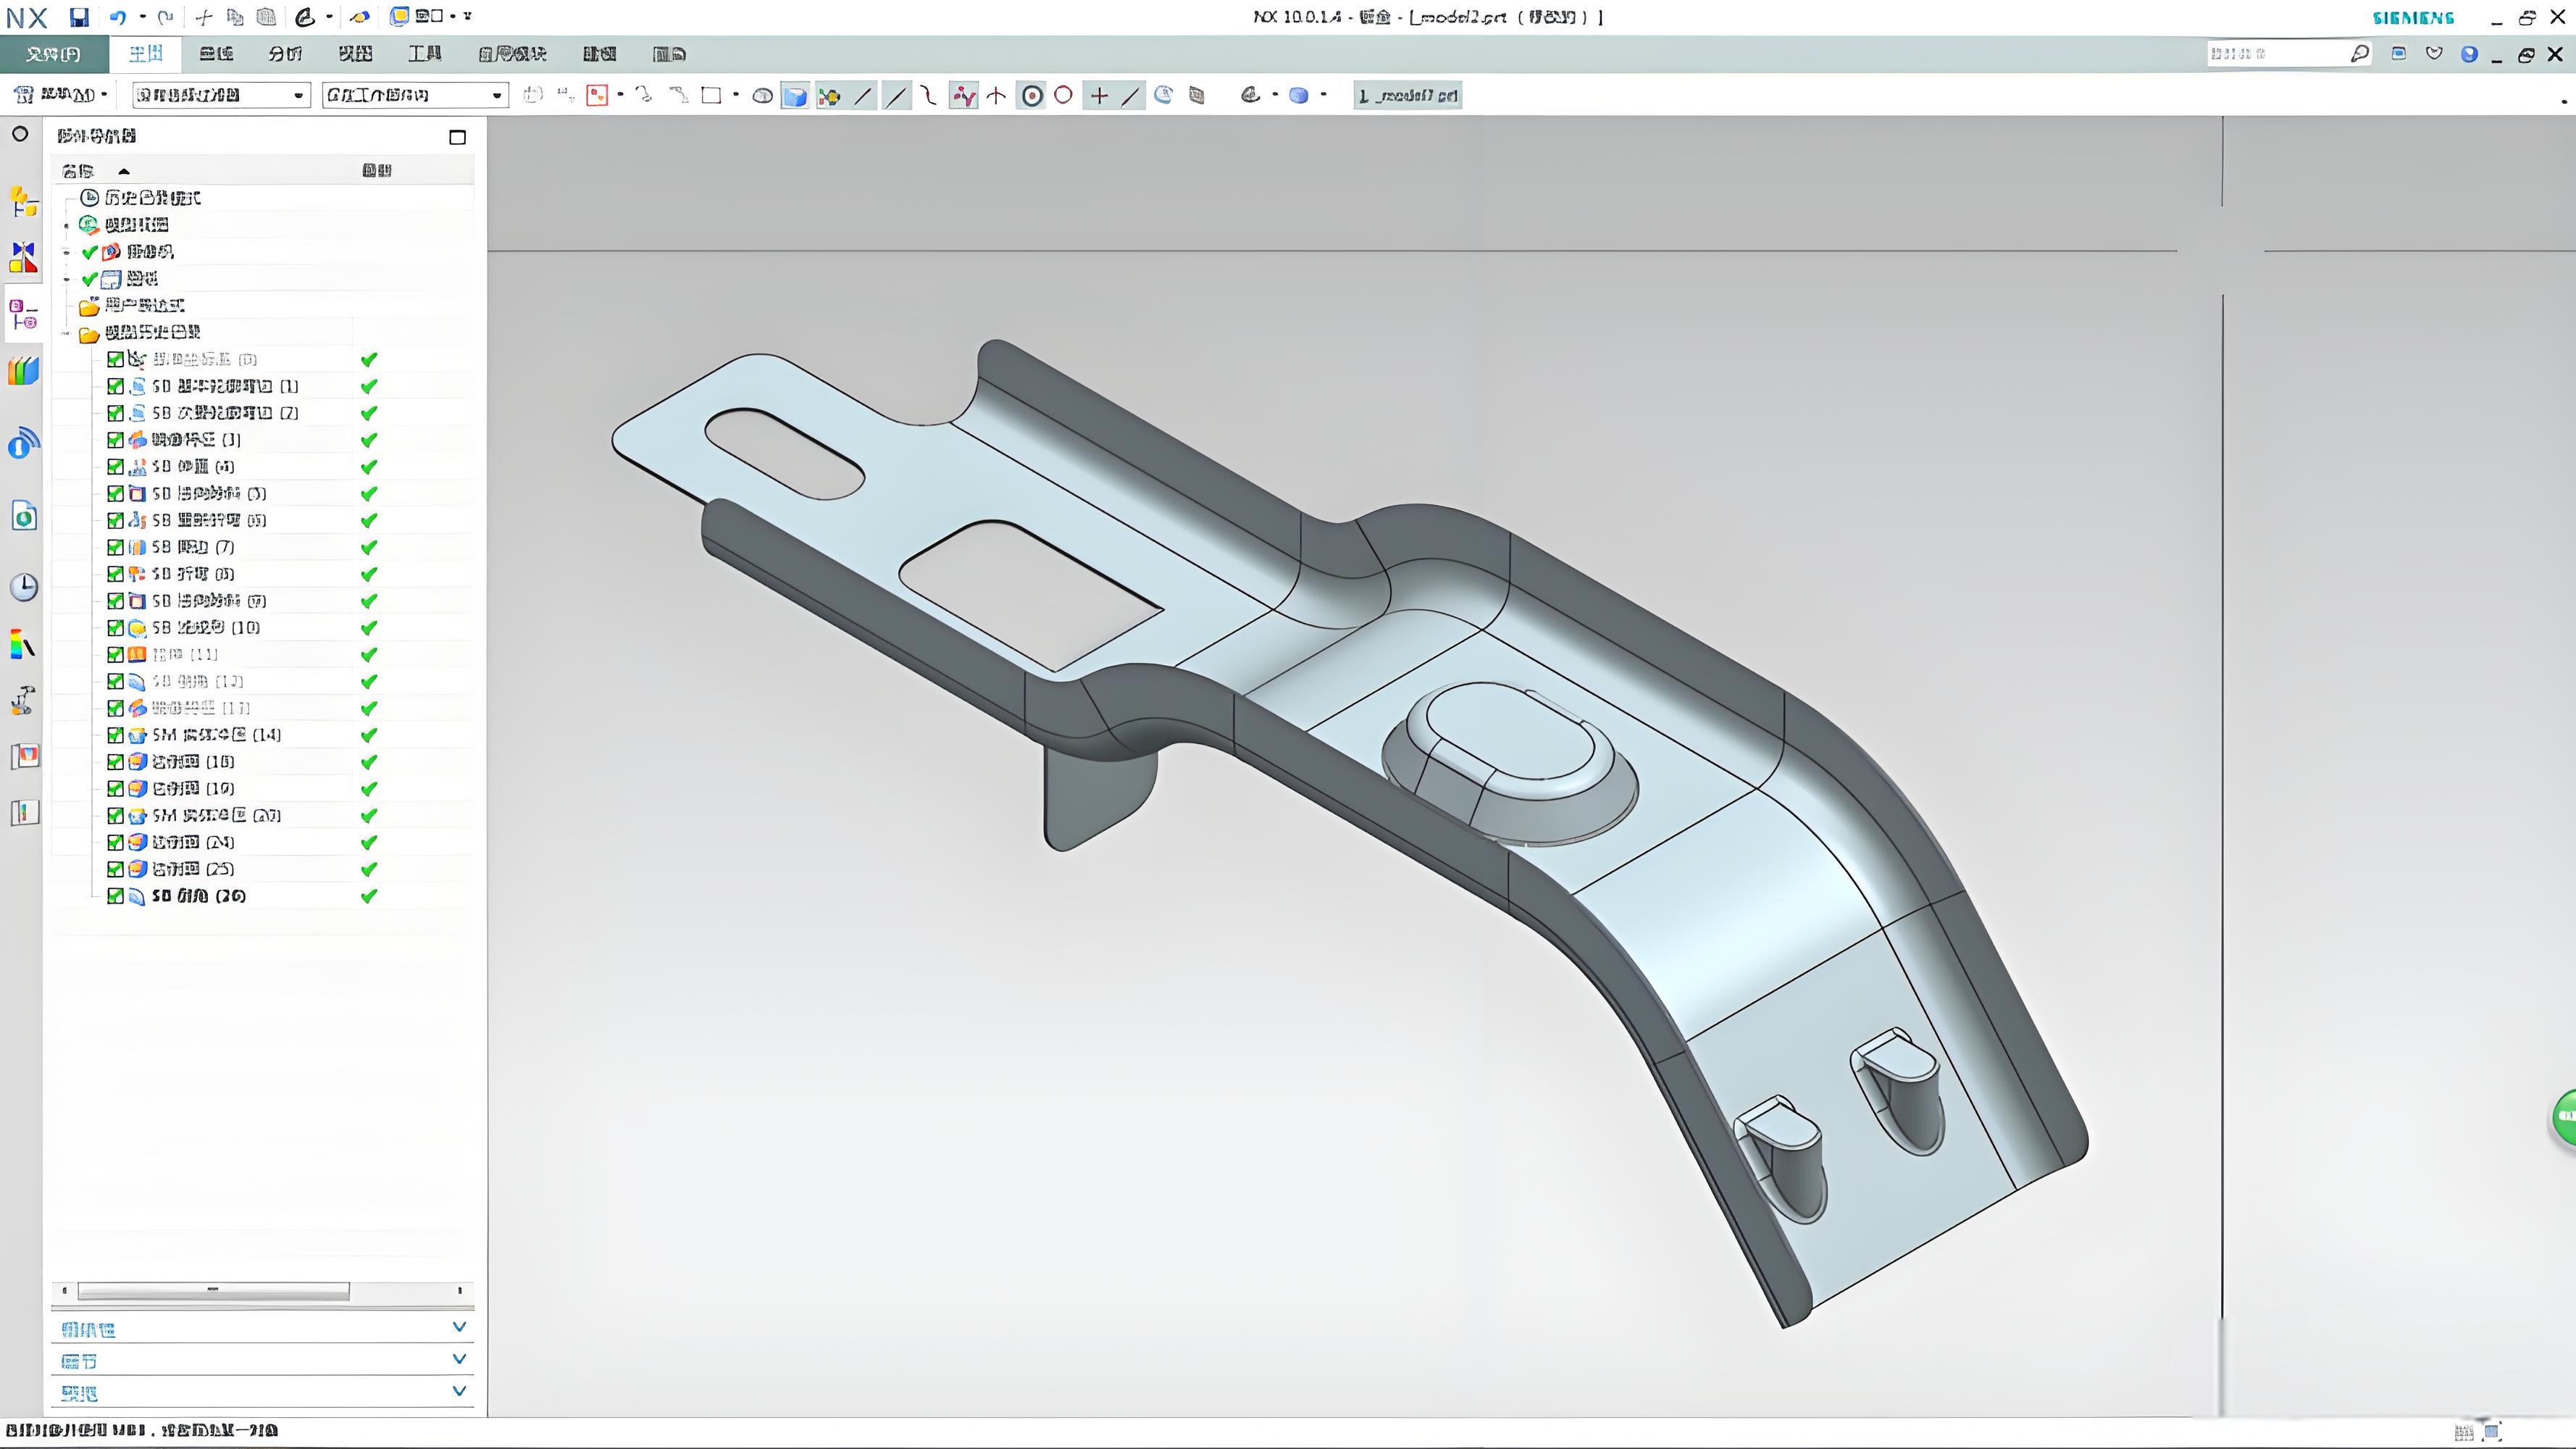Click the Cut icon in the quick access bar
The width and height of the screenshot is (2576, 1449).
coord(204,17)
